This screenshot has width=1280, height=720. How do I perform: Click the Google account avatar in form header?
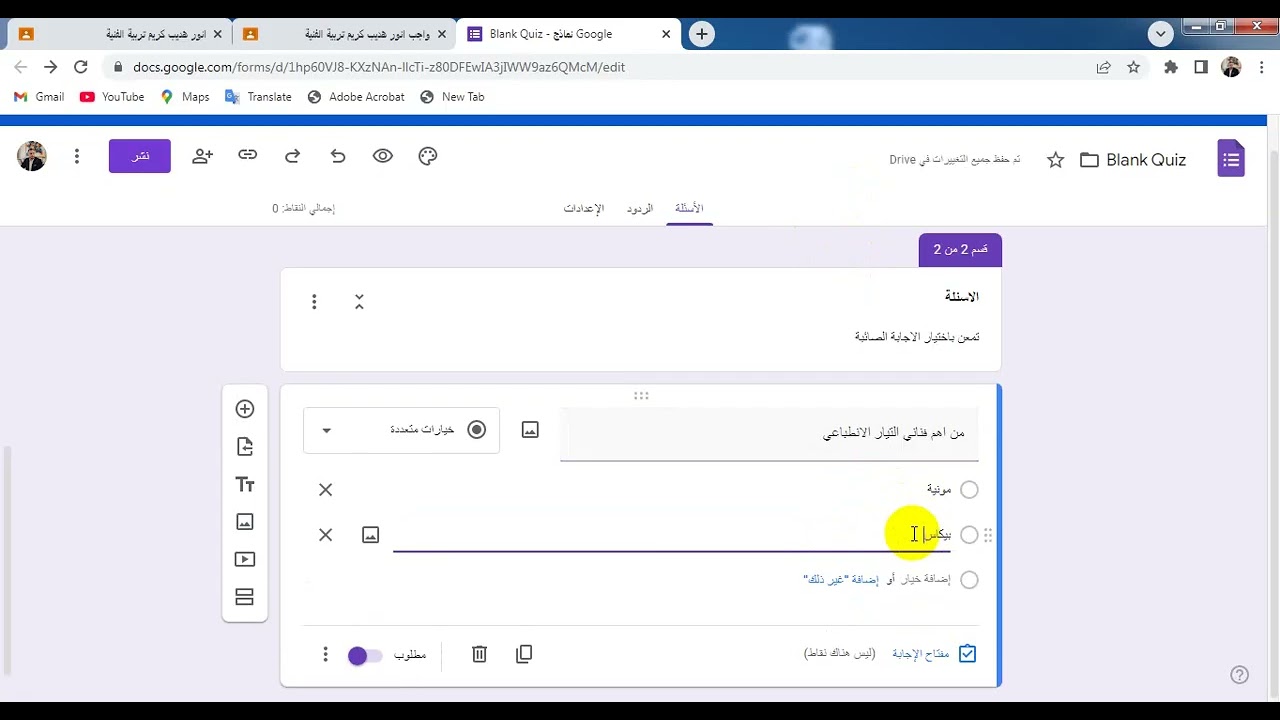[32, 156]
